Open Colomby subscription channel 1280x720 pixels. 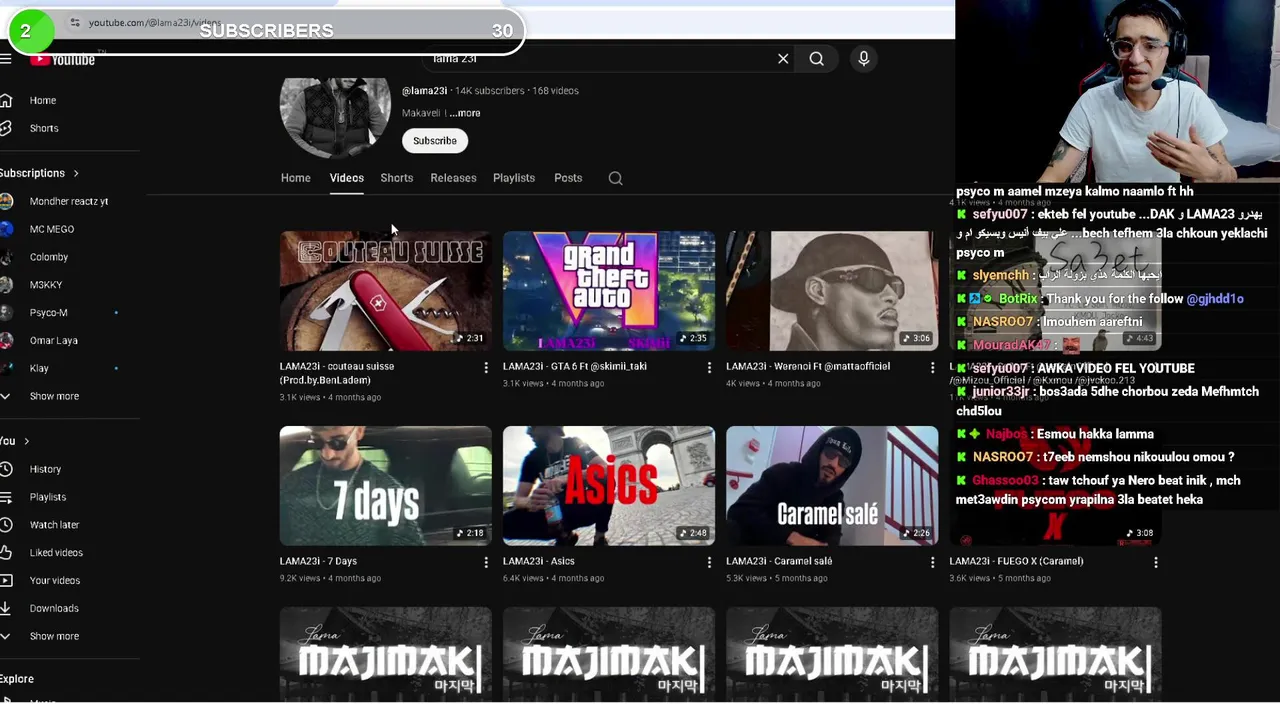tap(48, 257)
